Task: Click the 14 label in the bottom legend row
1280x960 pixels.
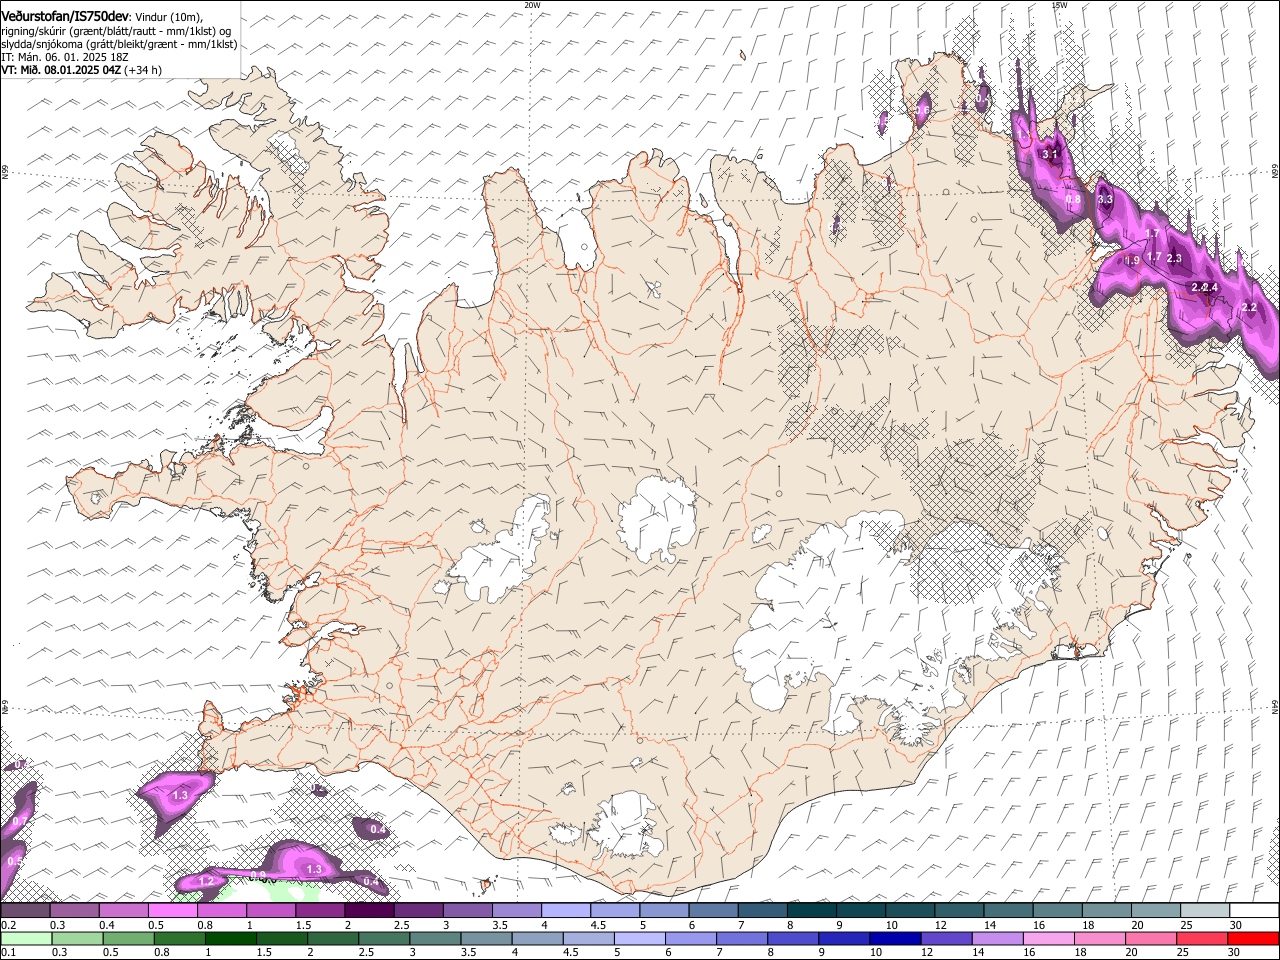Action: pyautogui.click(x=980, y=953)
